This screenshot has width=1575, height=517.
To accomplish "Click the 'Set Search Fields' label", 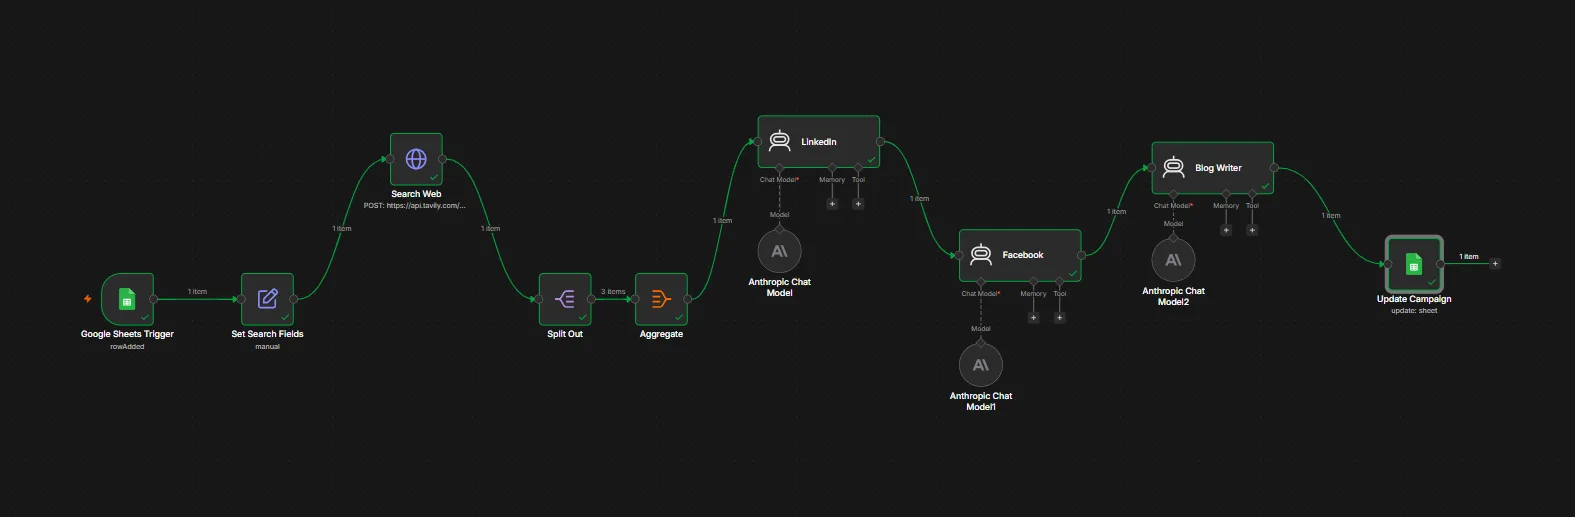I will click(x=267, y=334).
